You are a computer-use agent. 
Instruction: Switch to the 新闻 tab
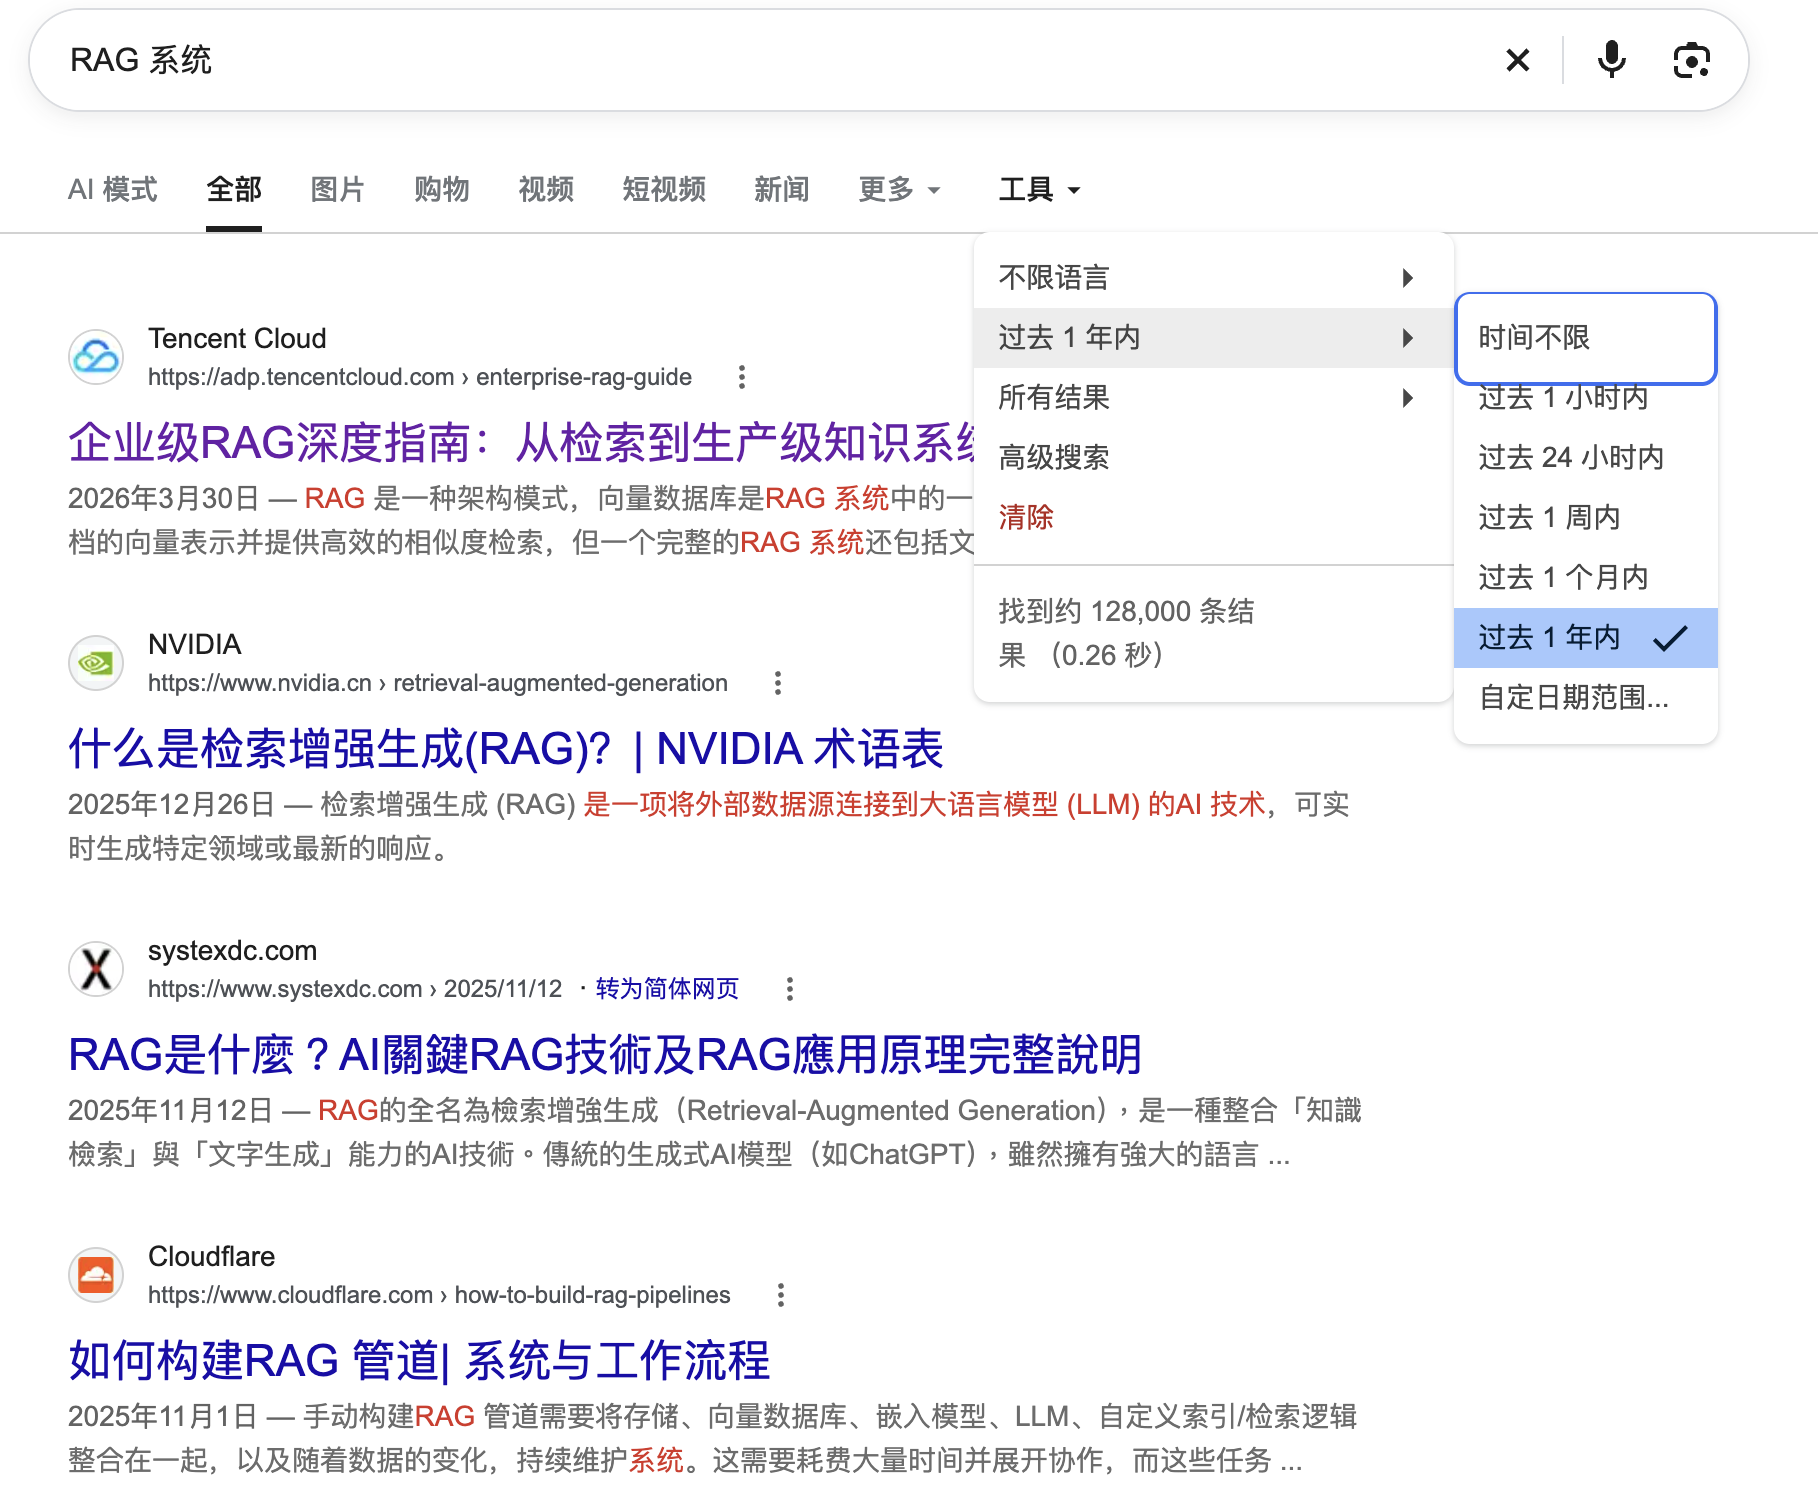782,189
